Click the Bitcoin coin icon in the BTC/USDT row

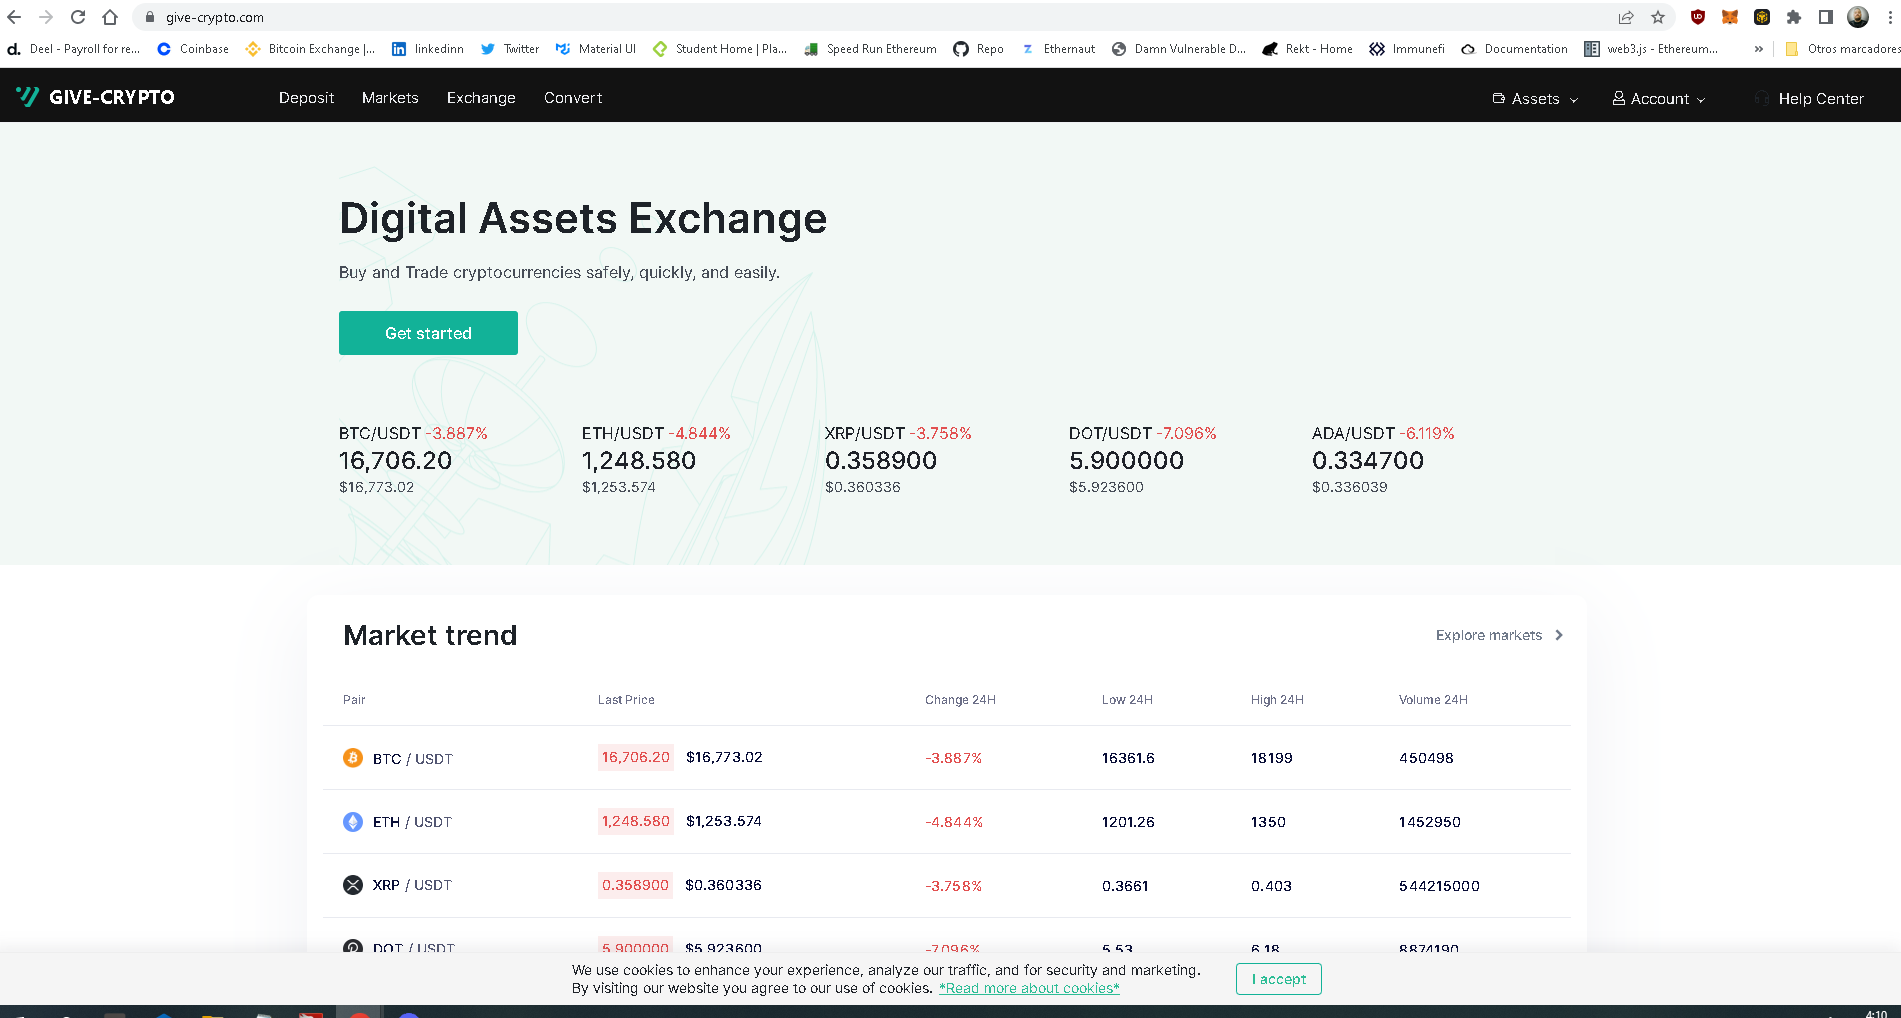(352, 758)
